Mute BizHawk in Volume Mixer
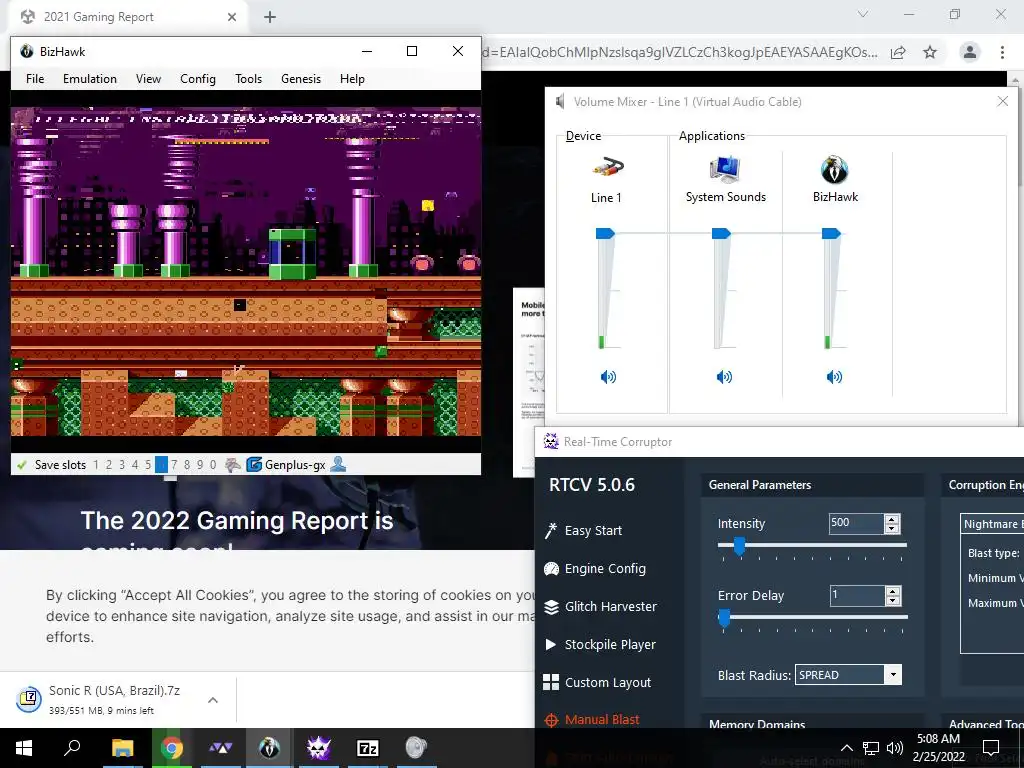 point(834,377)
